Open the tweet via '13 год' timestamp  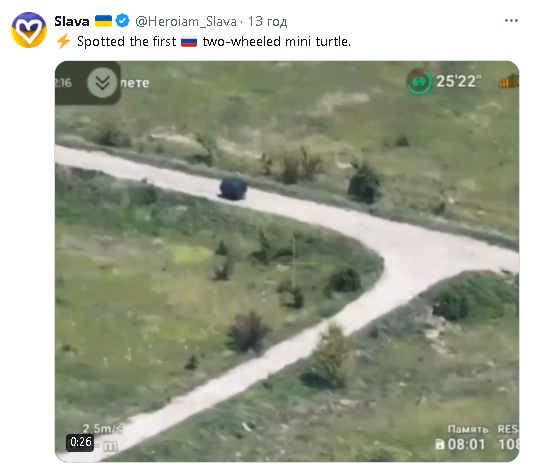[x=268, y=21]
